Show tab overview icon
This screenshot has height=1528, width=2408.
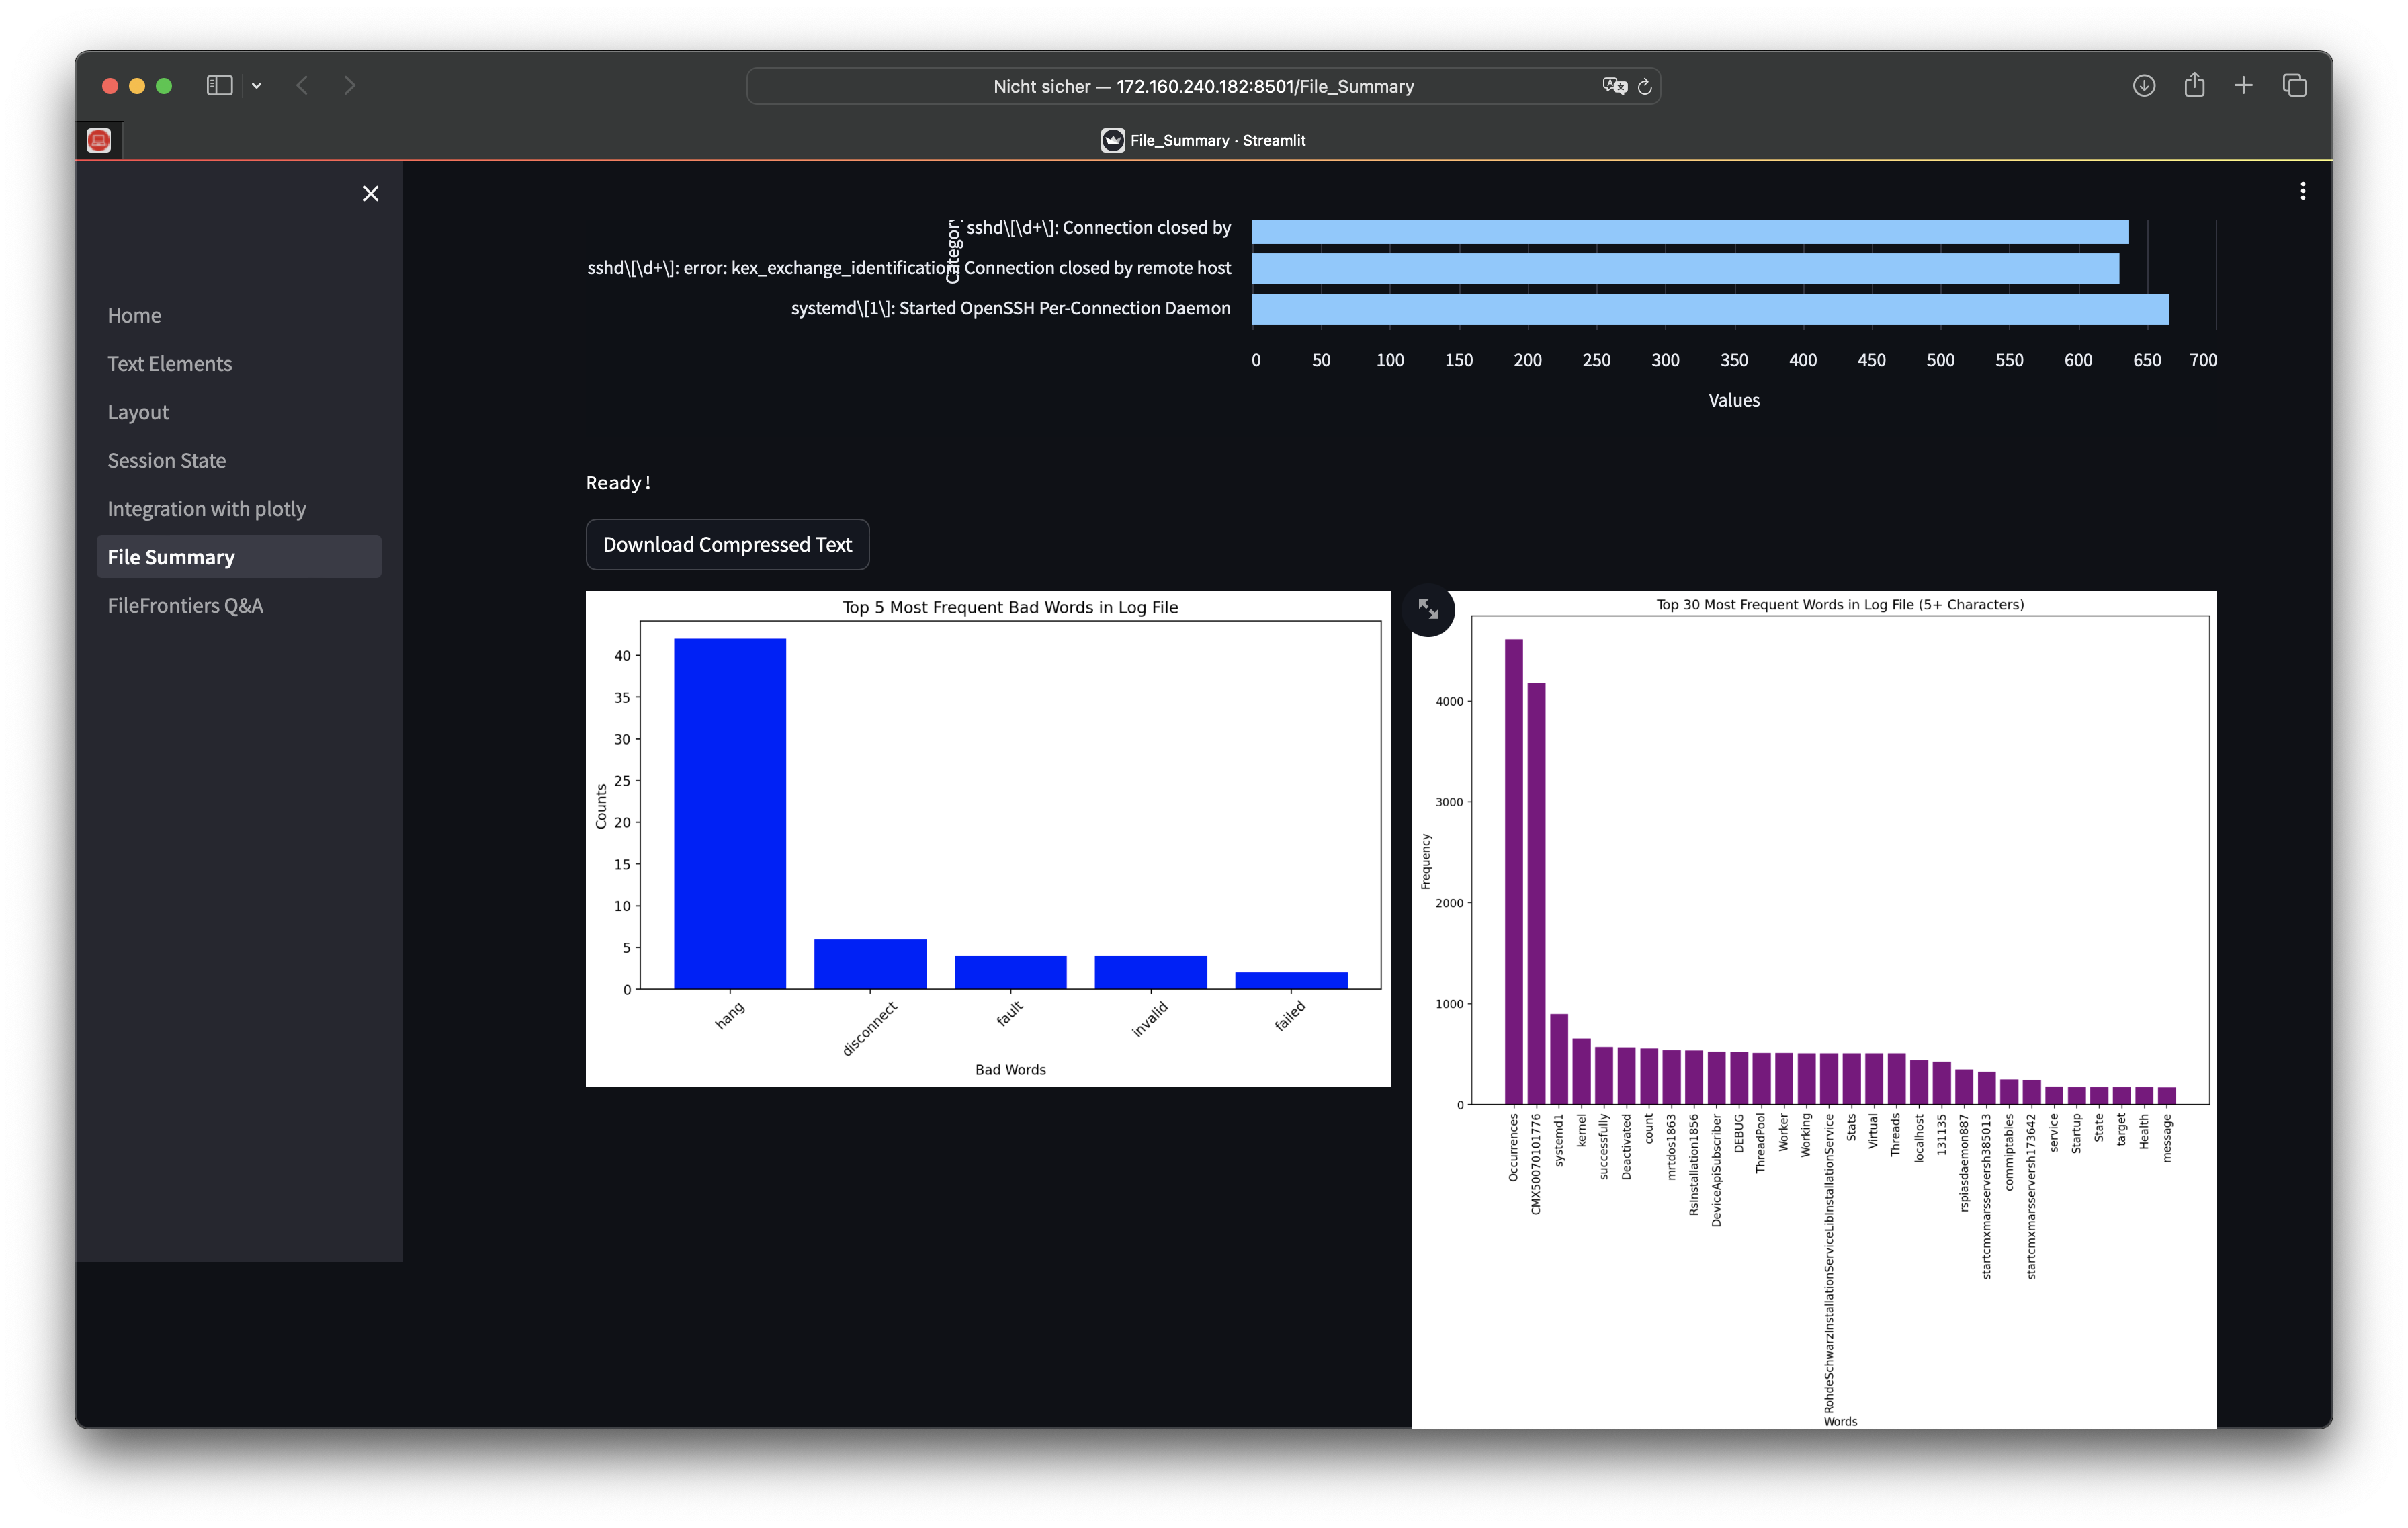click(x=2294, y=86)
